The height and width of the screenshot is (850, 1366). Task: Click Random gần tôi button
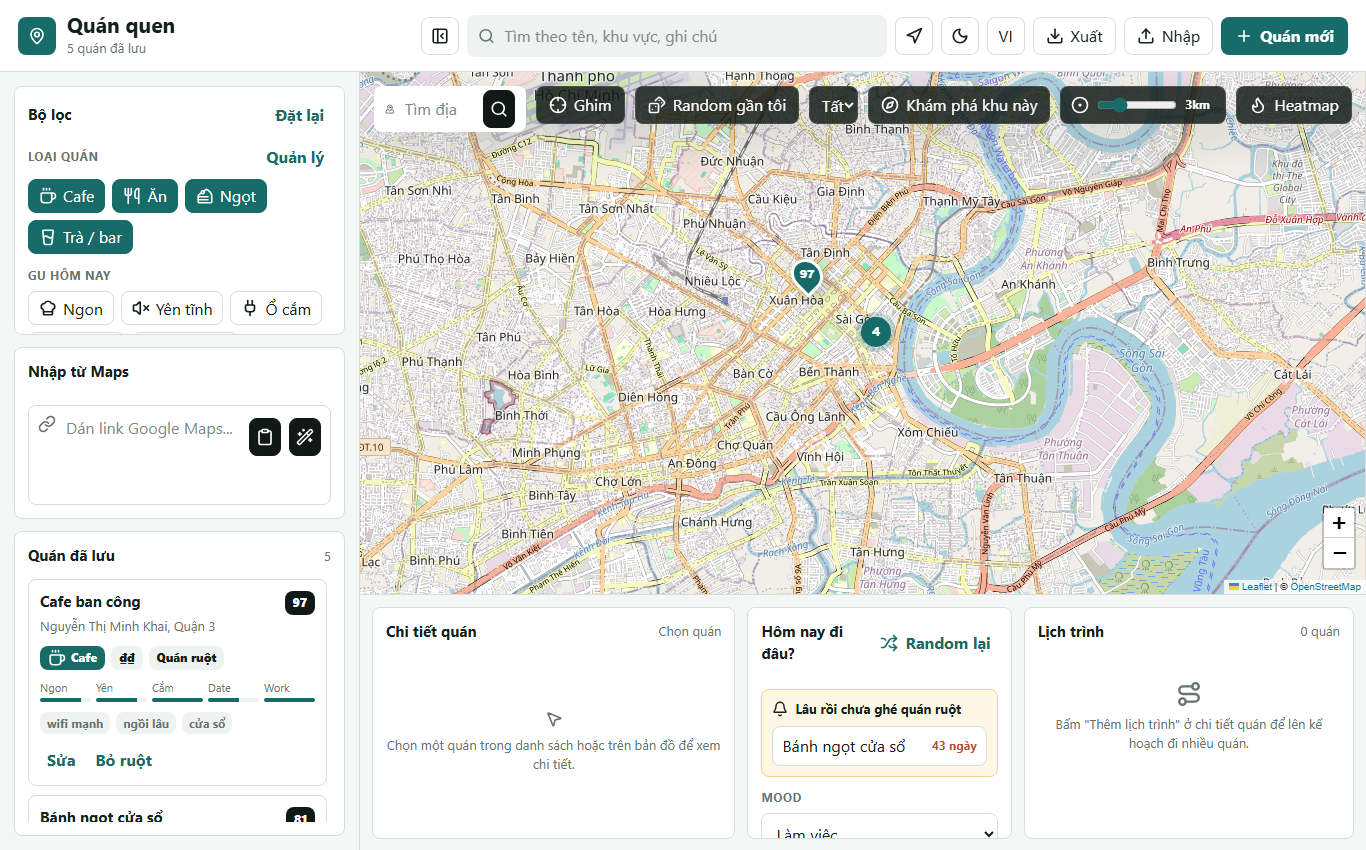(717, 105)
